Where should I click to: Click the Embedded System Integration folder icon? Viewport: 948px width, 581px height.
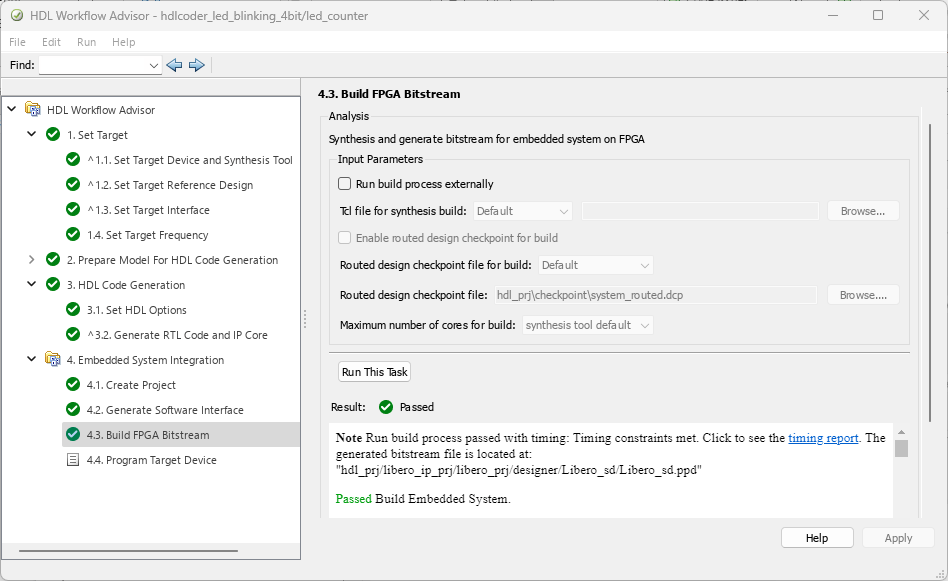coord(53,360)
